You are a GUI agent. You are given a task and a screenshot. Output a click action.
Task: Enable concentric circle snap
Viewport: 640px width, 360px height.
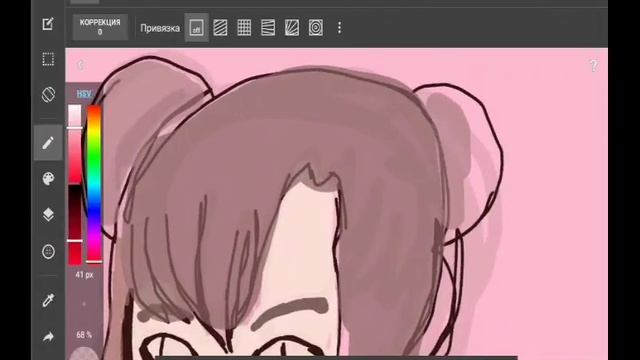(316, 28)
